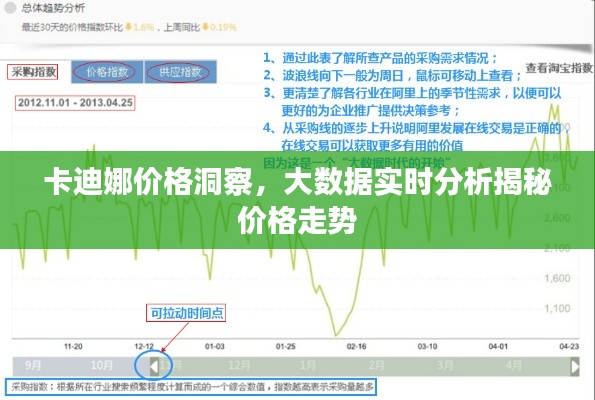Screen dimensions: 595x400
Task: Click the 04-01 x-axis date label
Action: click(x=498, y=346)
